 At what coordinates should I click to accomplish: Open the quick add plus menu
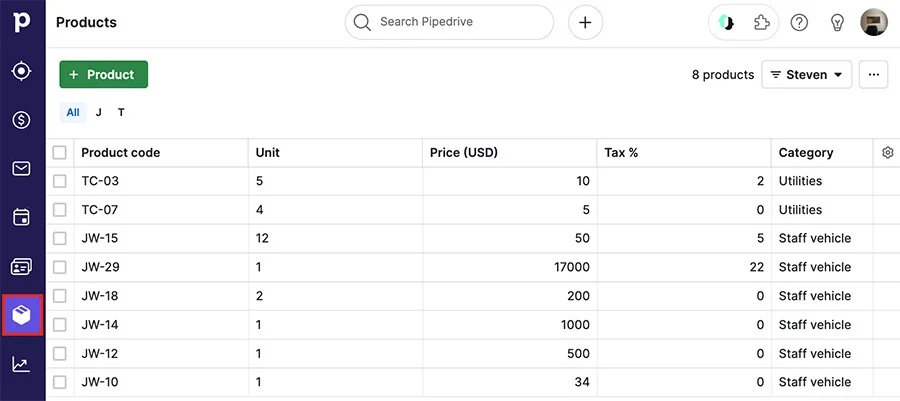click(x=585, y=22)
